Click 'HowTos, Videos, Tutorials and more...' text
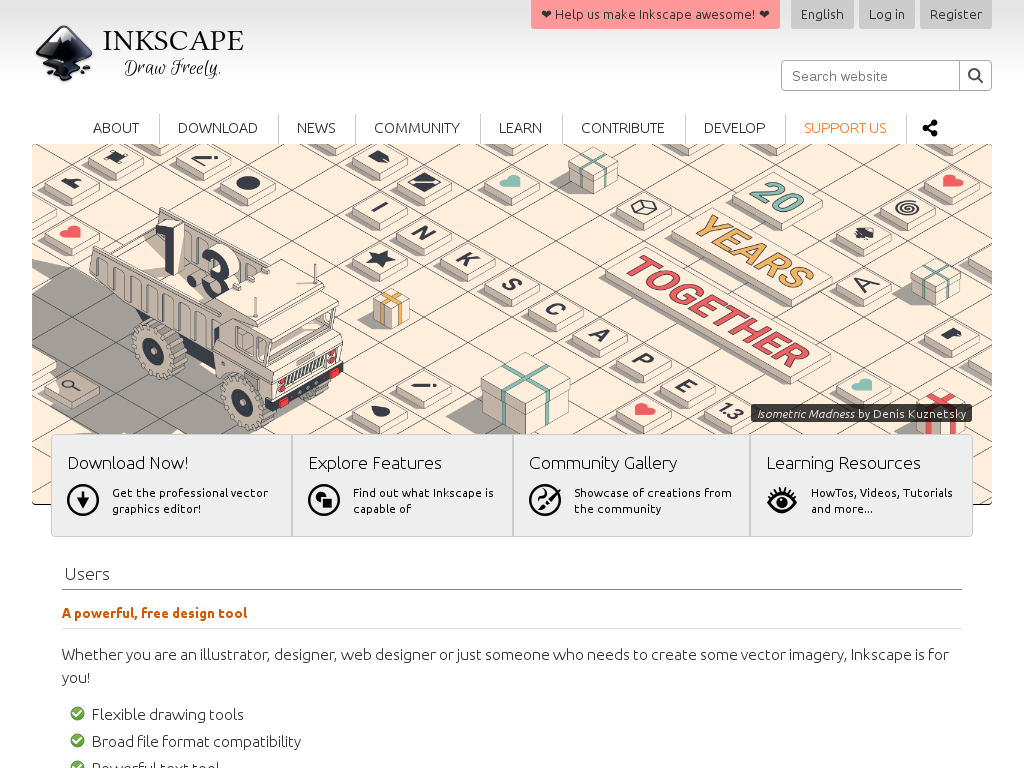 [x=882, y=501]
